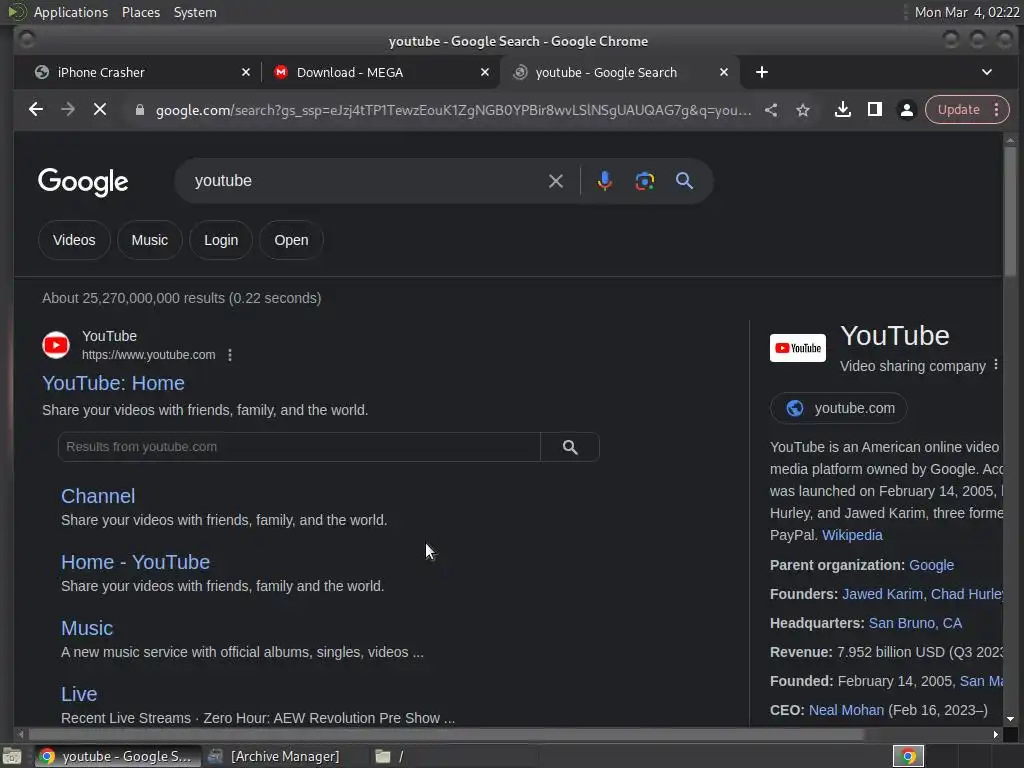Open the Places menu

click(x=141, y=12)
